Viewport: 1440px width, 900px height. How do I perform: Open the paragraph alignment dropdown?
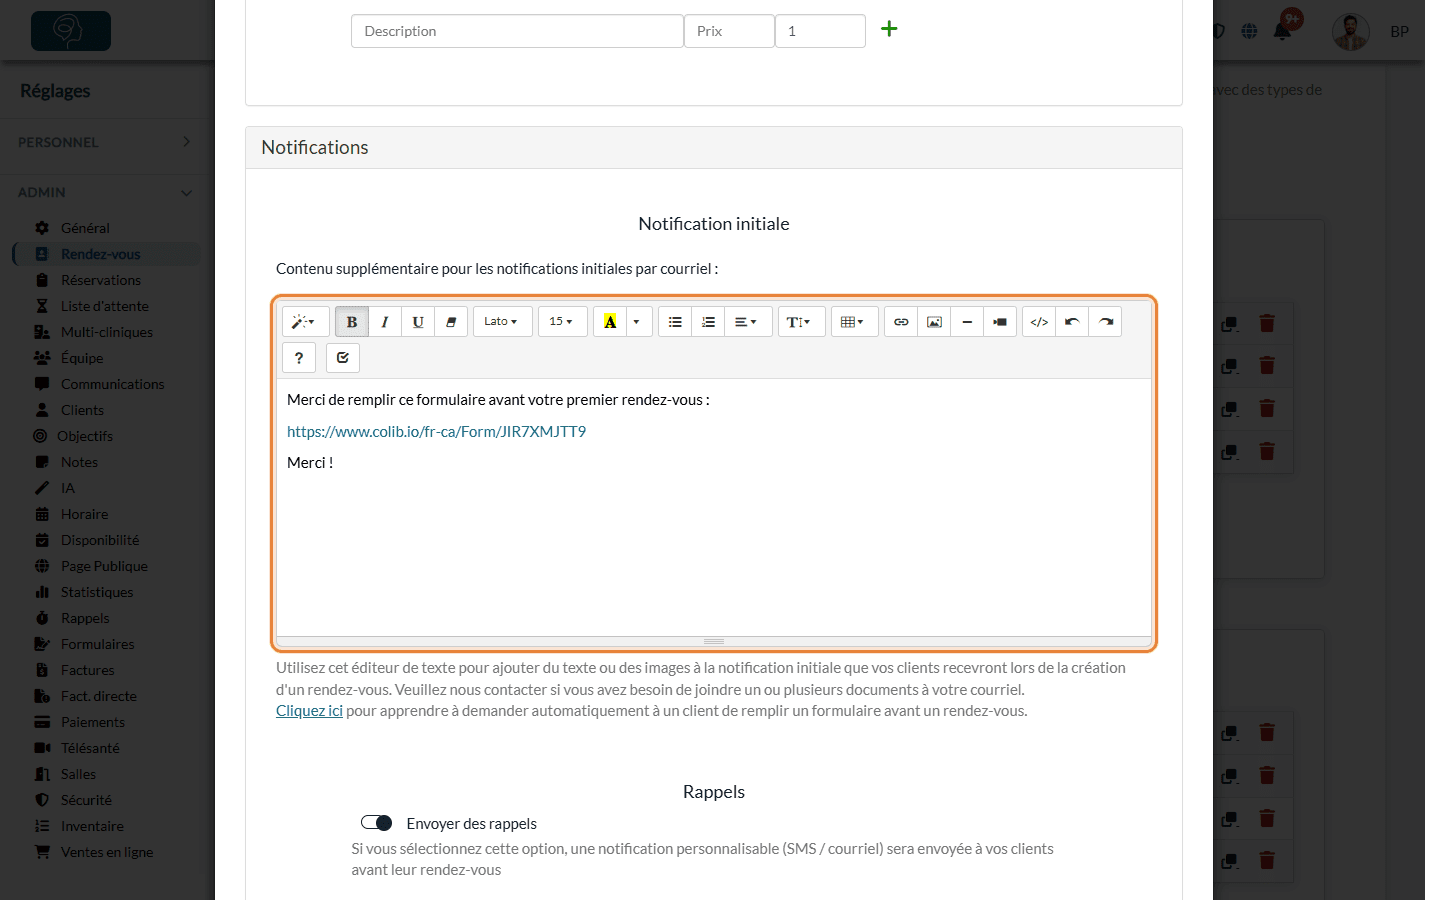click(747, 322)
